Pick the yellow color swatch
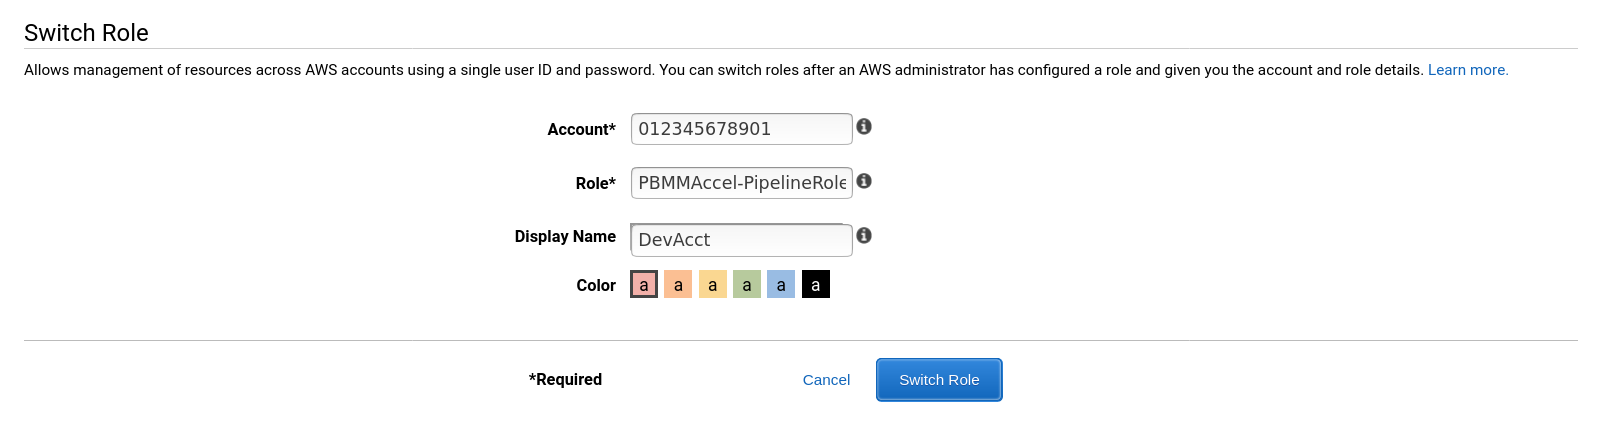This screenshot has width=1604, height=421. pos(712,285)
